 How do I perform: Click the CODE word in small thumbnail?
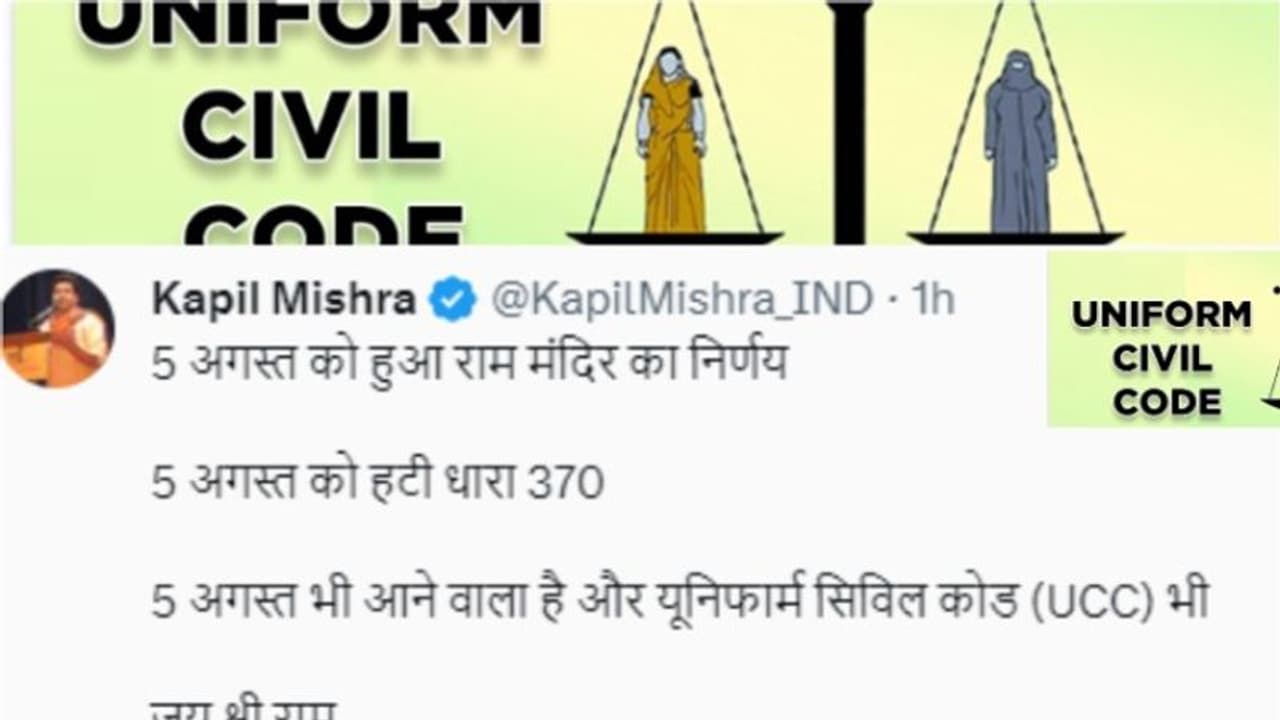coord(1167,402)
